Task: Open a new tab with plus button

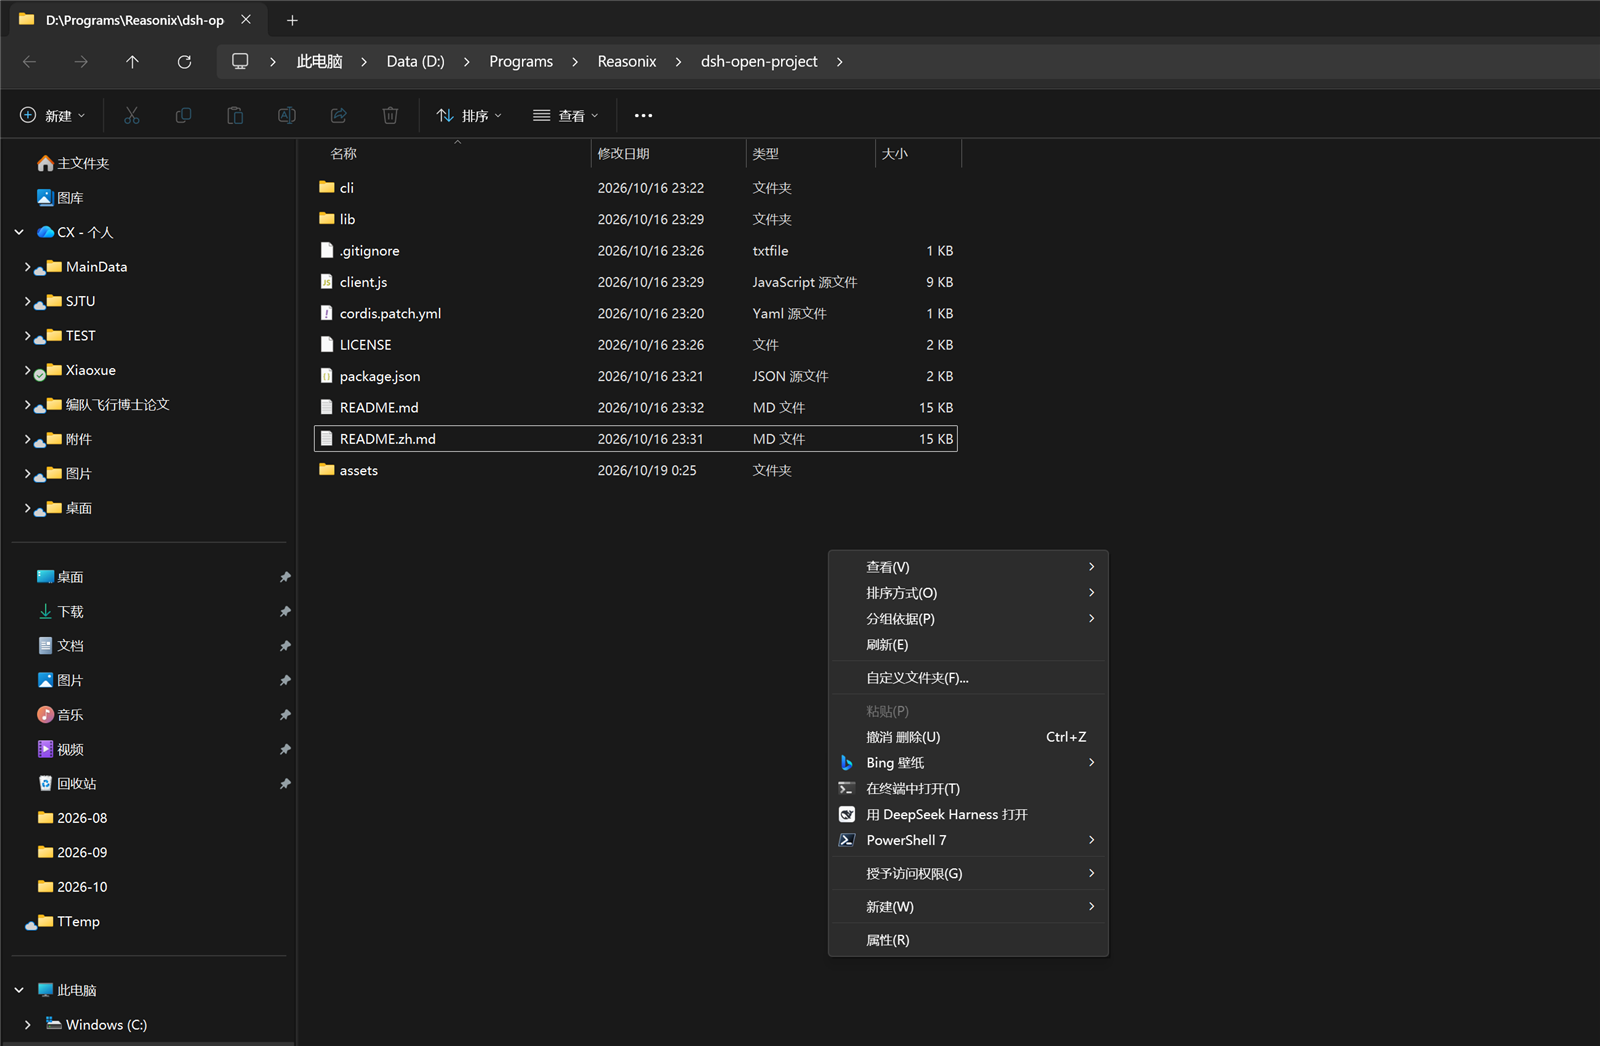Action: click(292, 20)
